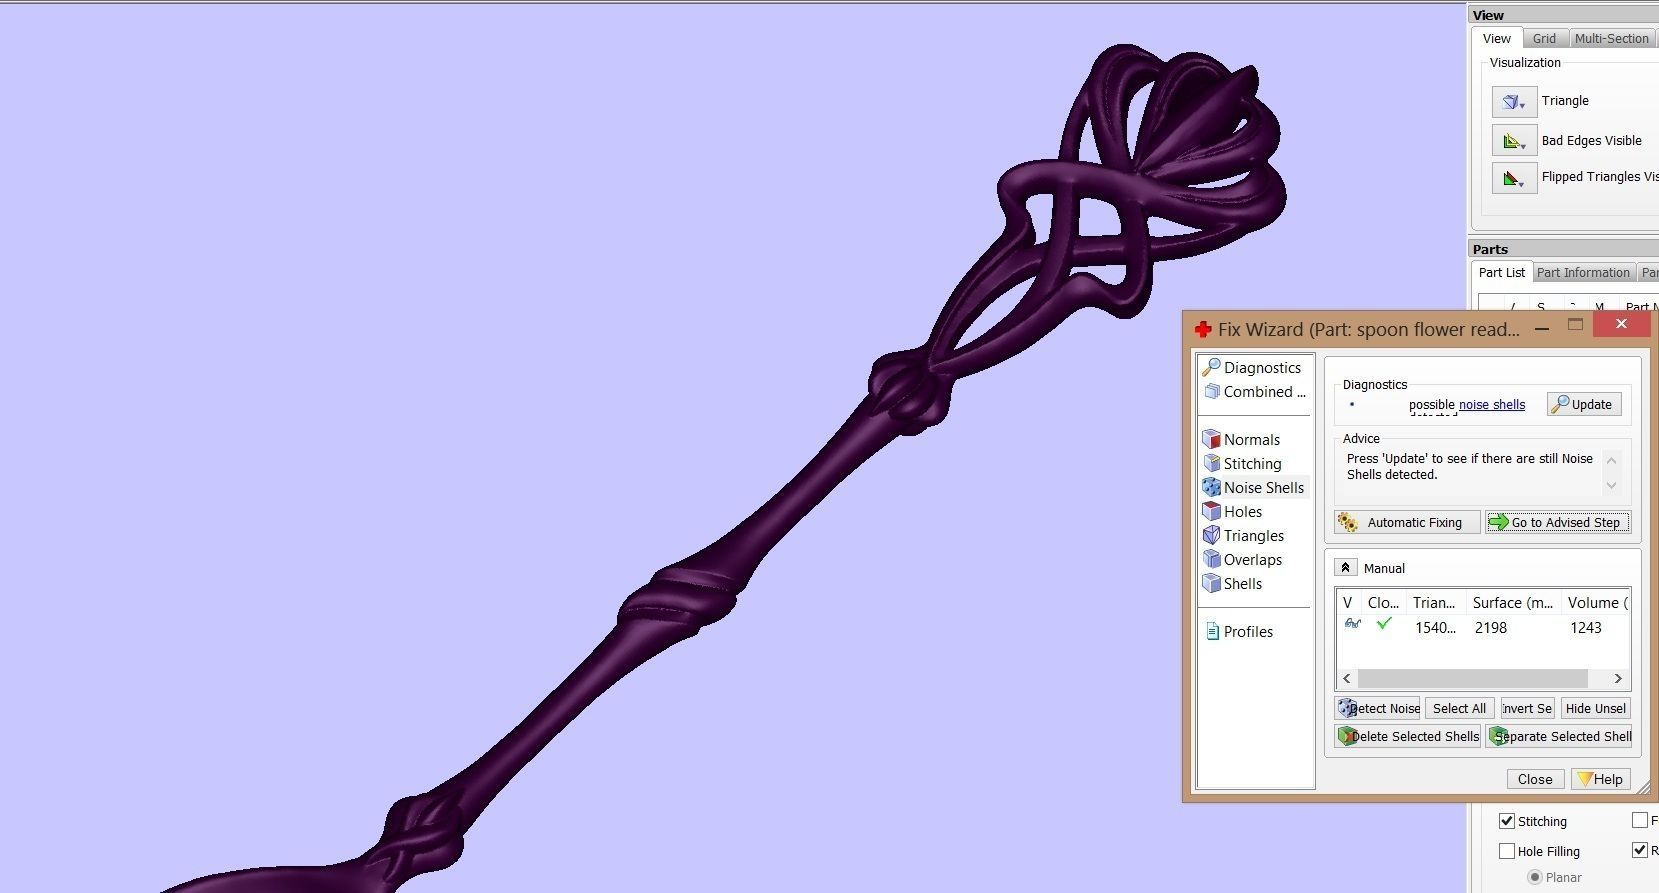Enable the Hole Filling checkbox

1507,851
